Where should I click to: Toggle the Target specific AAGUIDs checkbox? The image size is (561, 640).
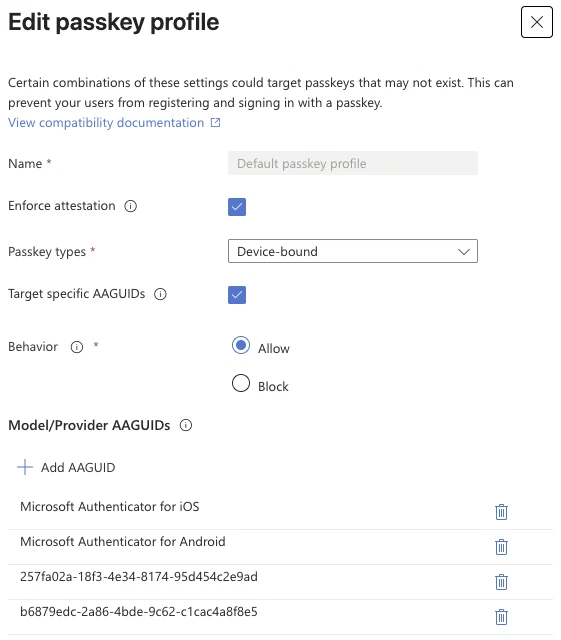tap(237, 295)
